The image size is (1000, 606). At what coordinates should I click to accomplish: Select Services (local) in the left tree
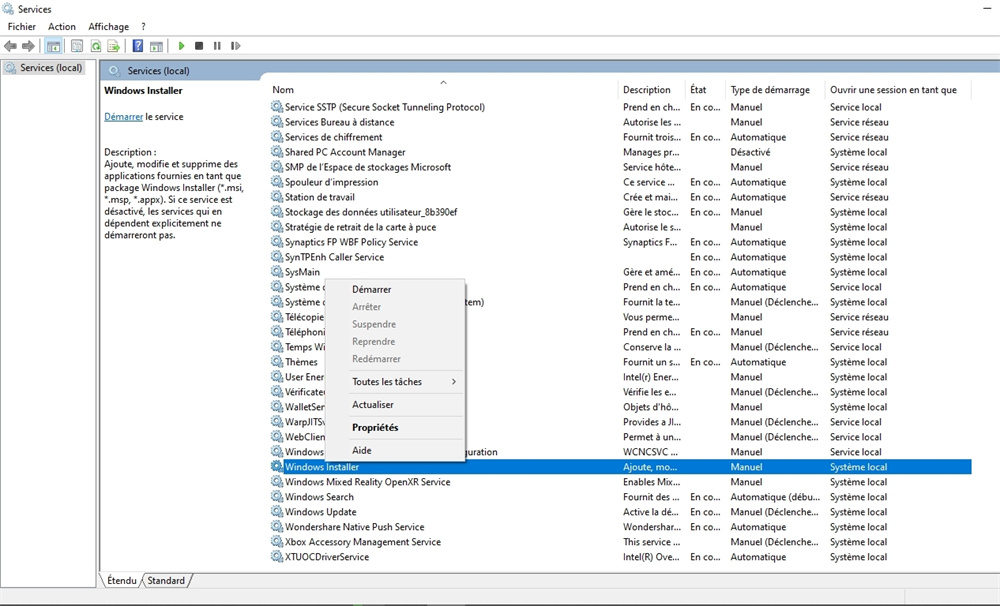point(51,68)
